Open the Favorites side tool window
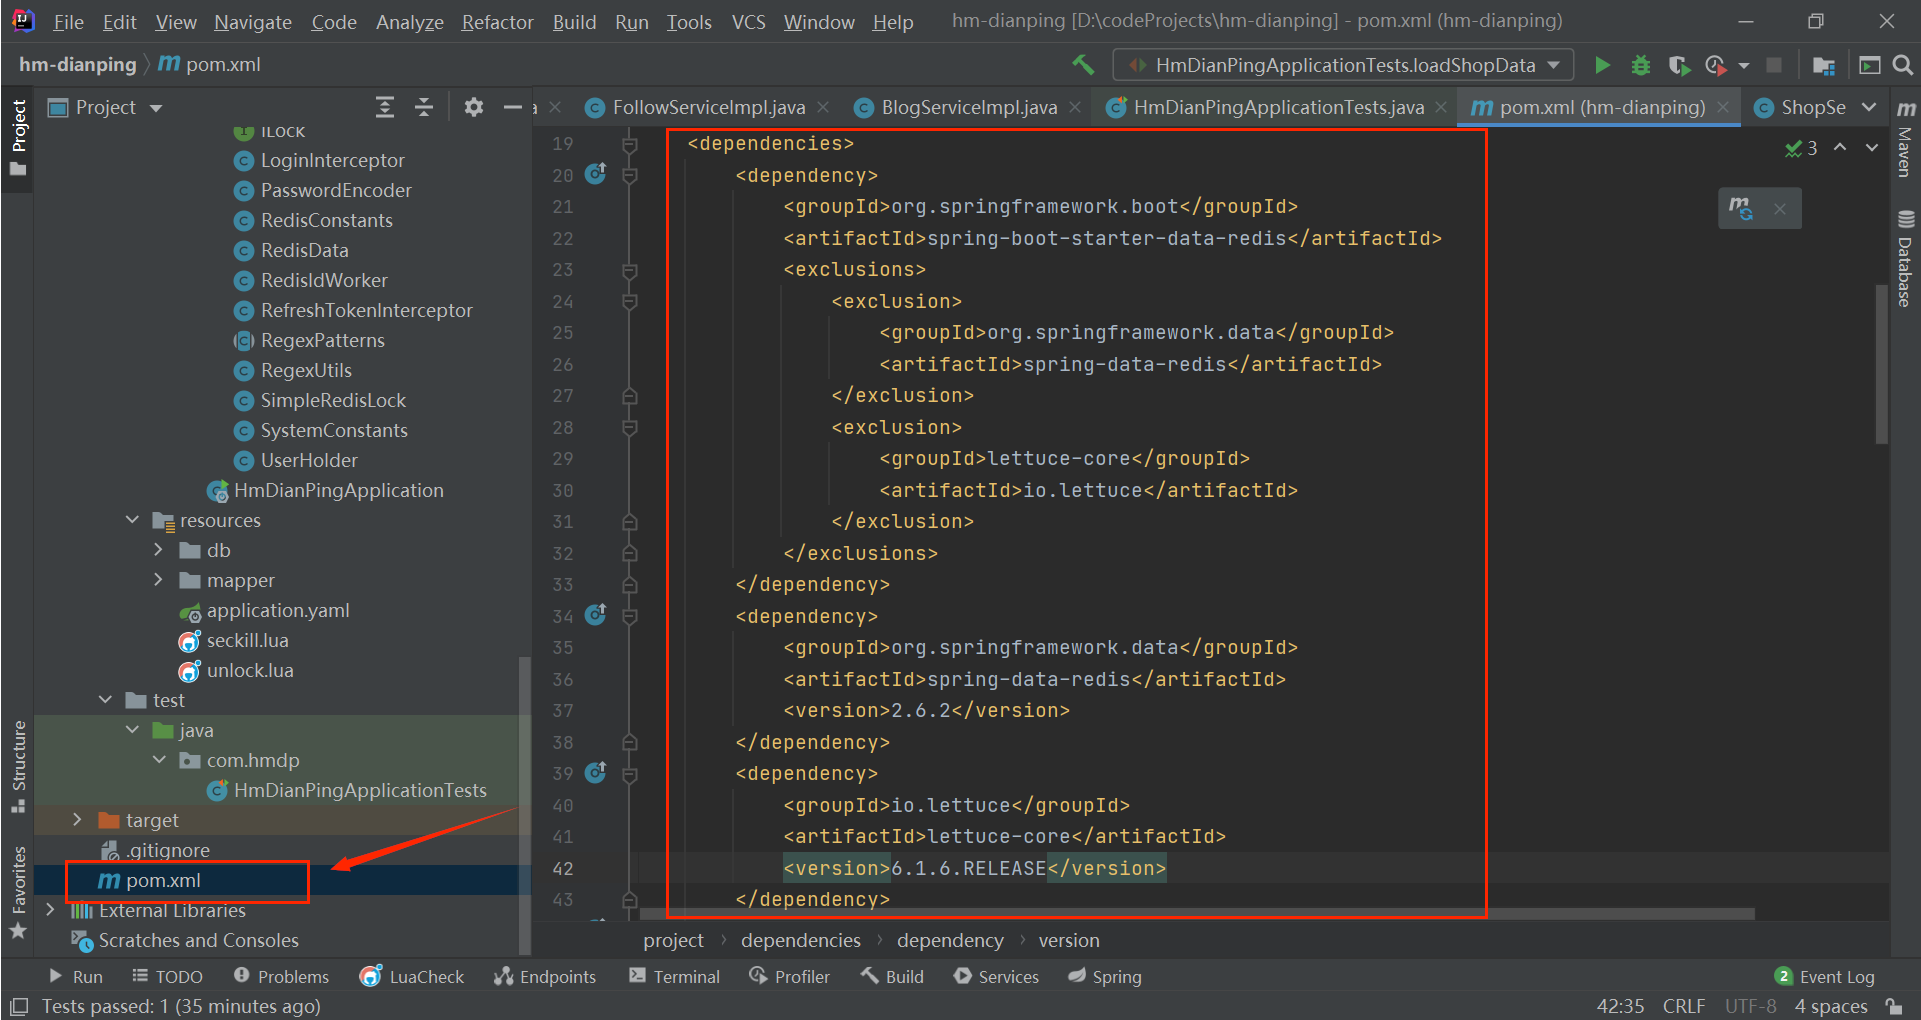1921x1020 pixels. pos(18,892)
